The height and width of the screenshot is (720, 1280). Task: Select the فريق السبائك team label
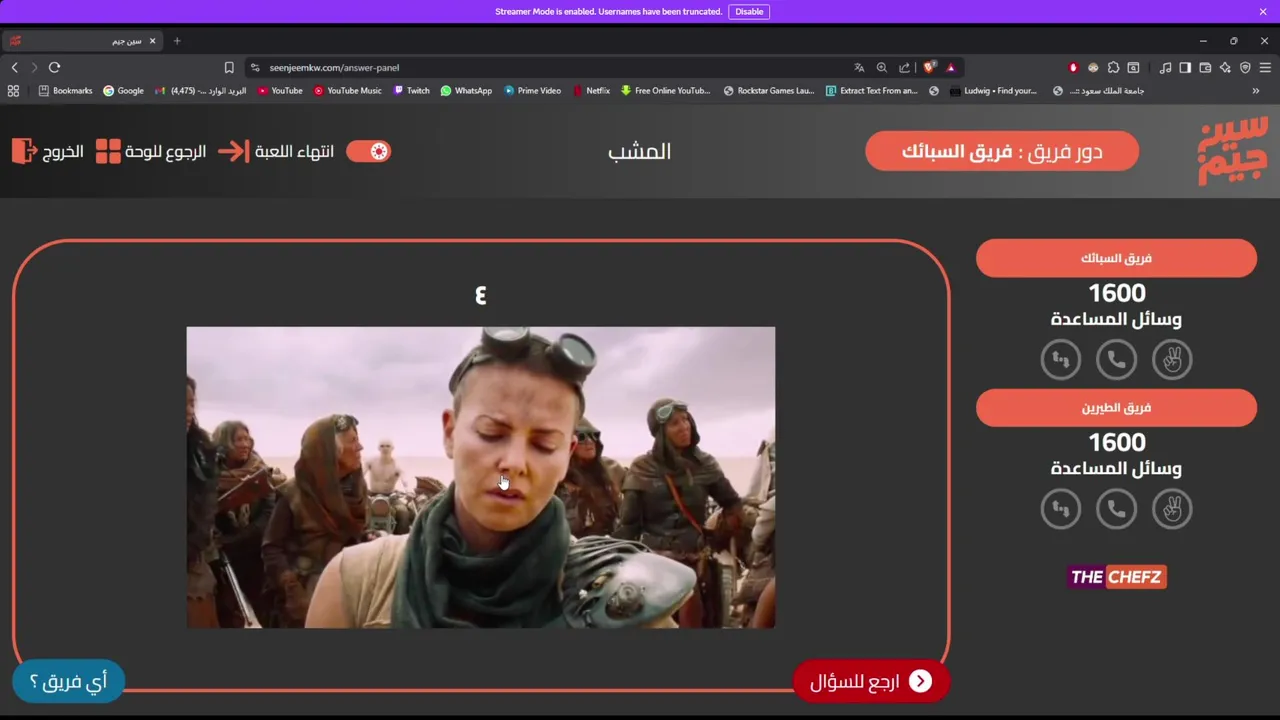(1116, 258)
